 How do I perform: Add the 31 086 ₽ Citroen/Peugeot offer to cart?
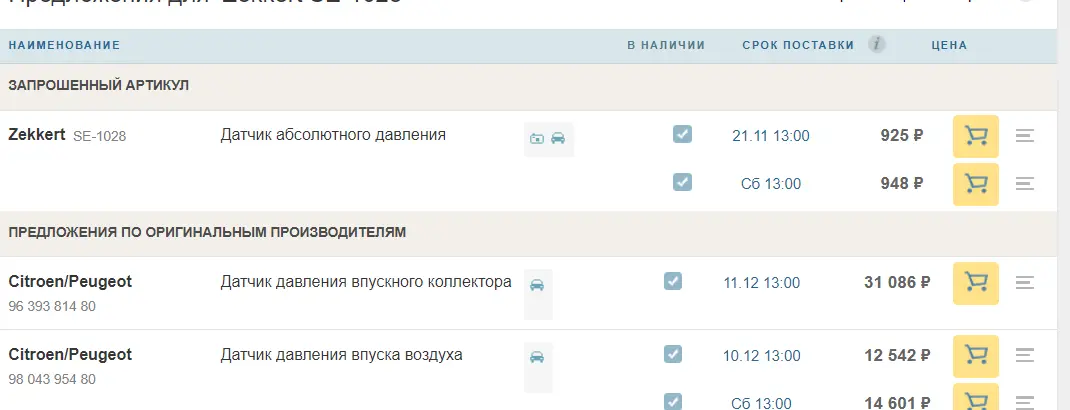[x=976, y=283]
